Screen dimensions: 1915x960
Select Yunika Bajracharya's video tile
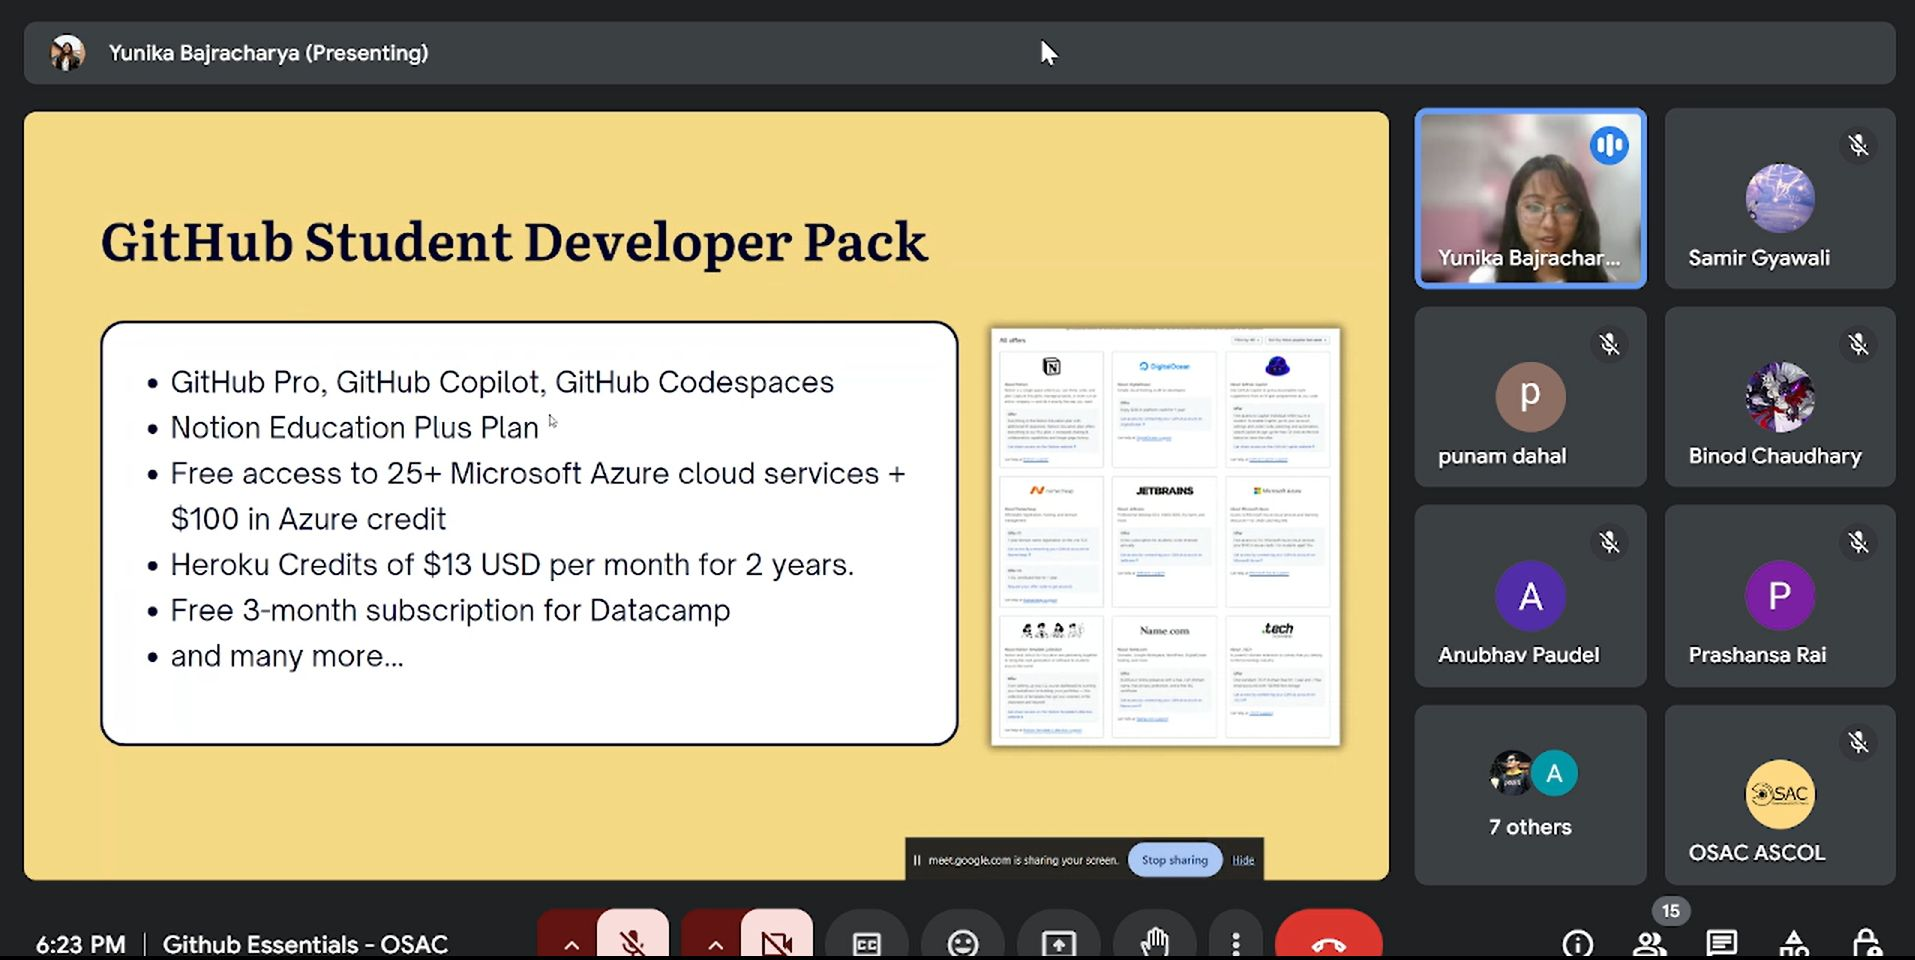pyautogui.click(x=1529, y=198)
